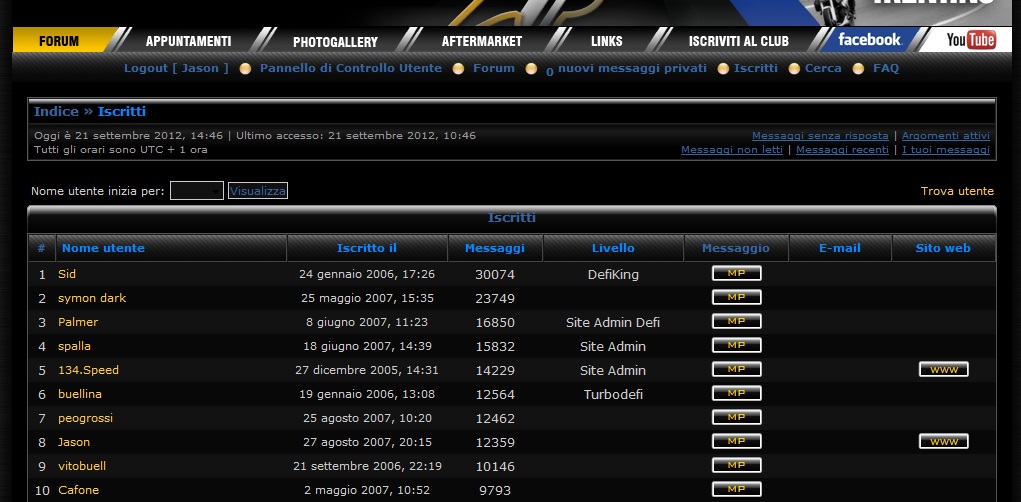Open user profile for vitobuell
Viewport: 1021px width, 502px height.
coord(82,466)
